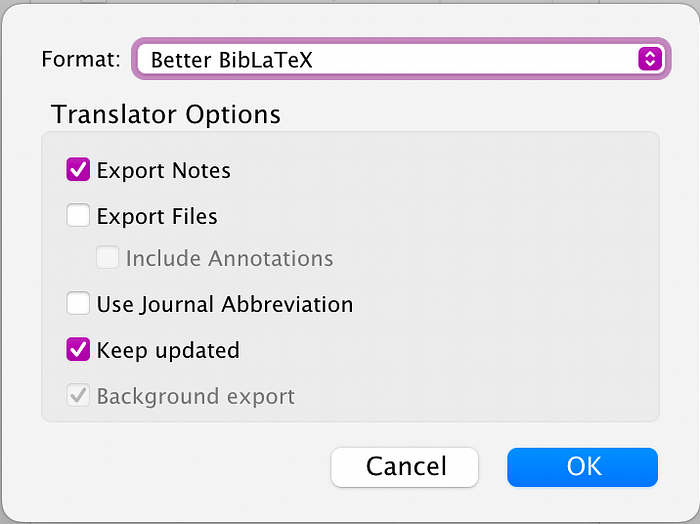700x524 pixels.
Task: Click the 'Format:' label
Action: click(81, 59)
